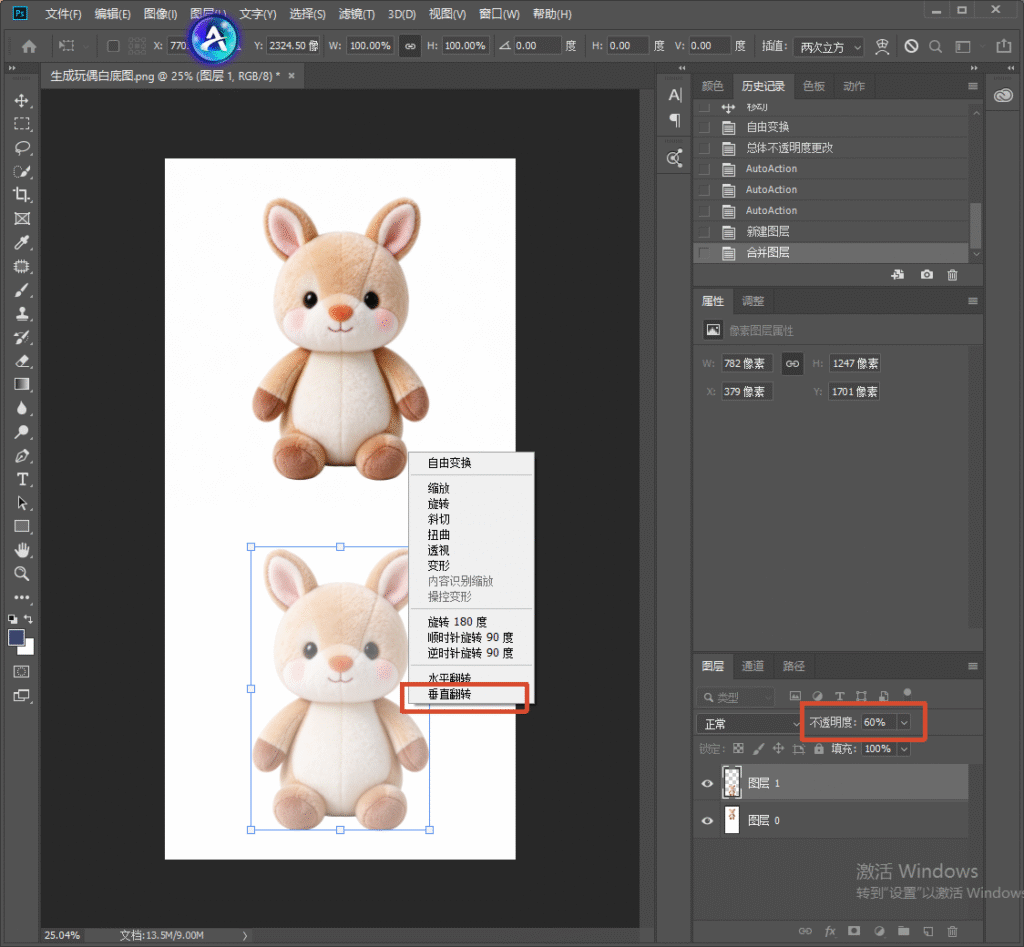Choose 垂直翻转 from the context menu
This screenshot has width=1024, height=947.
click(471, 694)
